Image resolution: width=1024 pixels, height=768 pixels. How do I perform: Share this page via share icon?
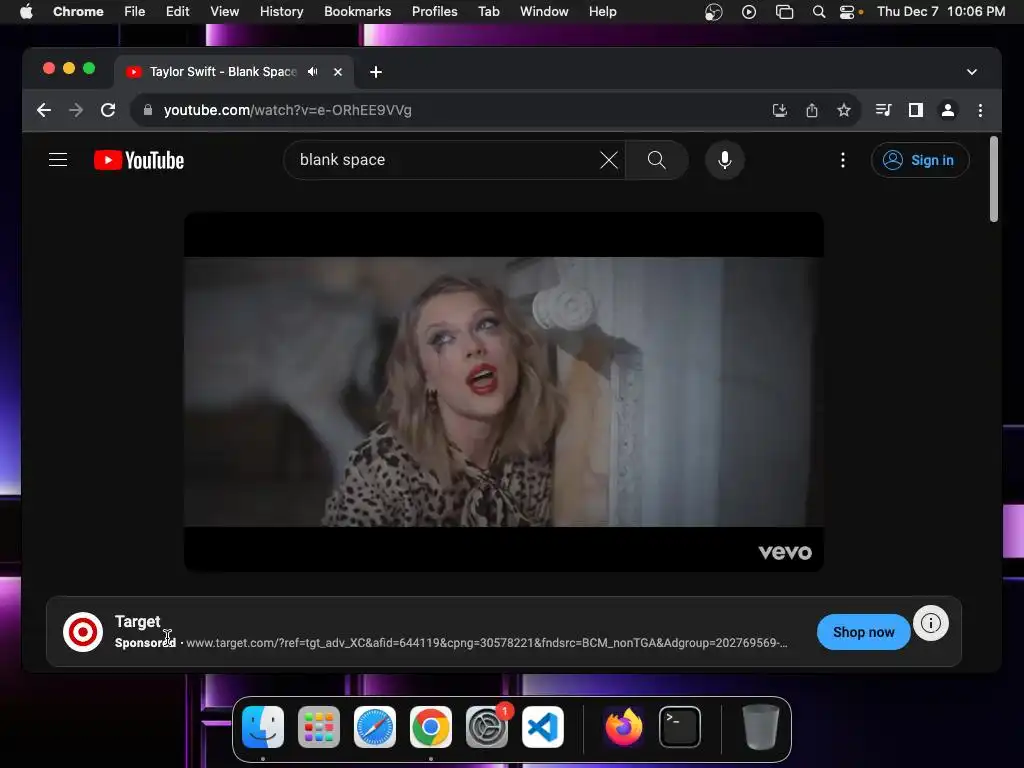tap(812, 110)
